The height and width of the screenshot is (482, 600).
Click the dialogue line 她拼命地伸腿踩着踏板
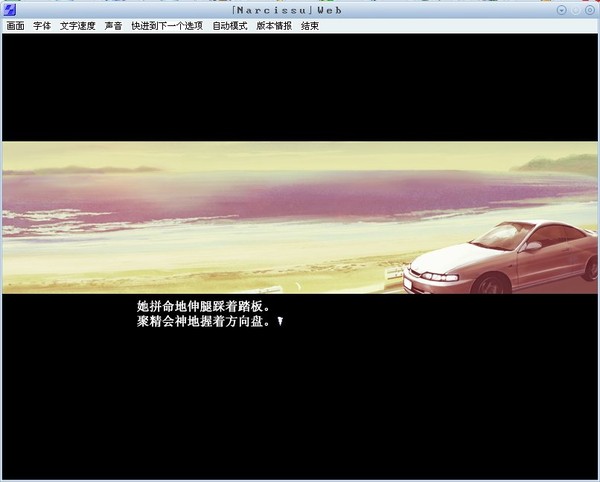pyautogui.click(x=204, y=306)
